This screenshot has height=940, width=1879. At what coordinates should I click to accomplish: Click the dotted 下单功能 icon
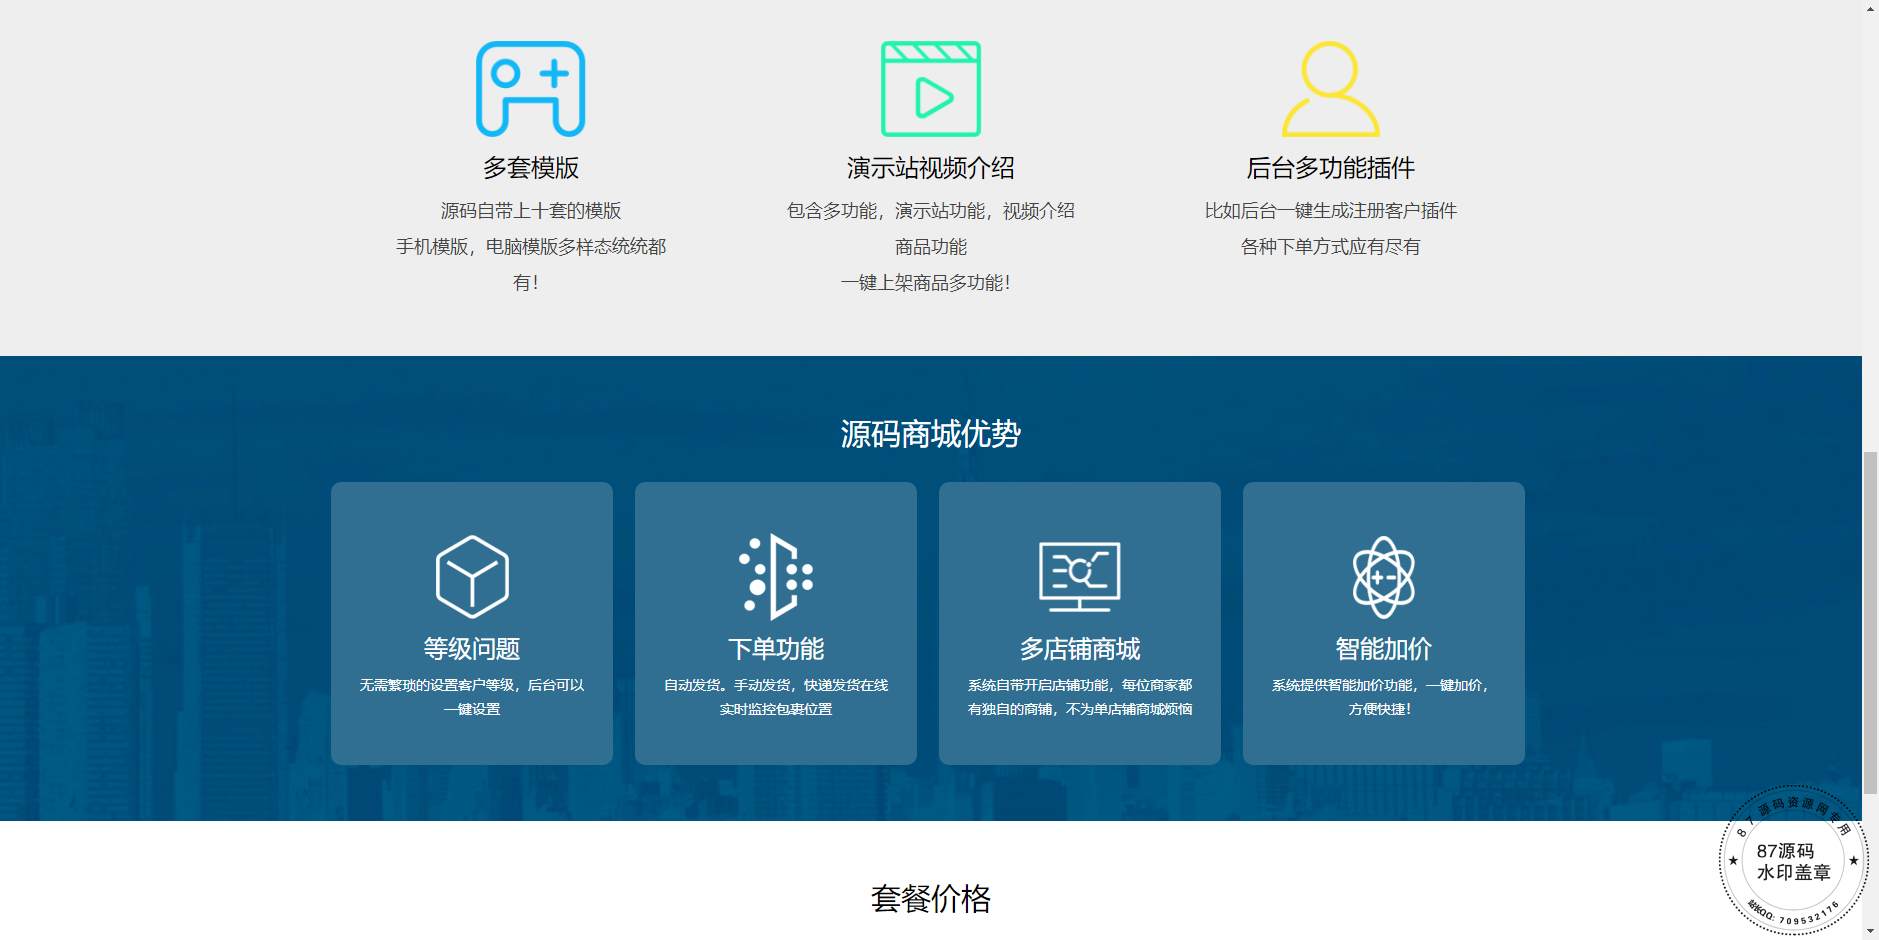tap(776, 577)
